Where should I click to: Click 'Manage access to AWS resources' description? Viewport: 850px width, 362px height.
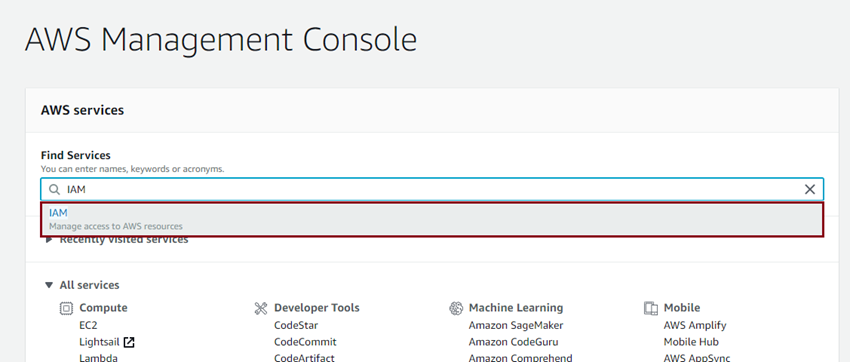(116, 226)
